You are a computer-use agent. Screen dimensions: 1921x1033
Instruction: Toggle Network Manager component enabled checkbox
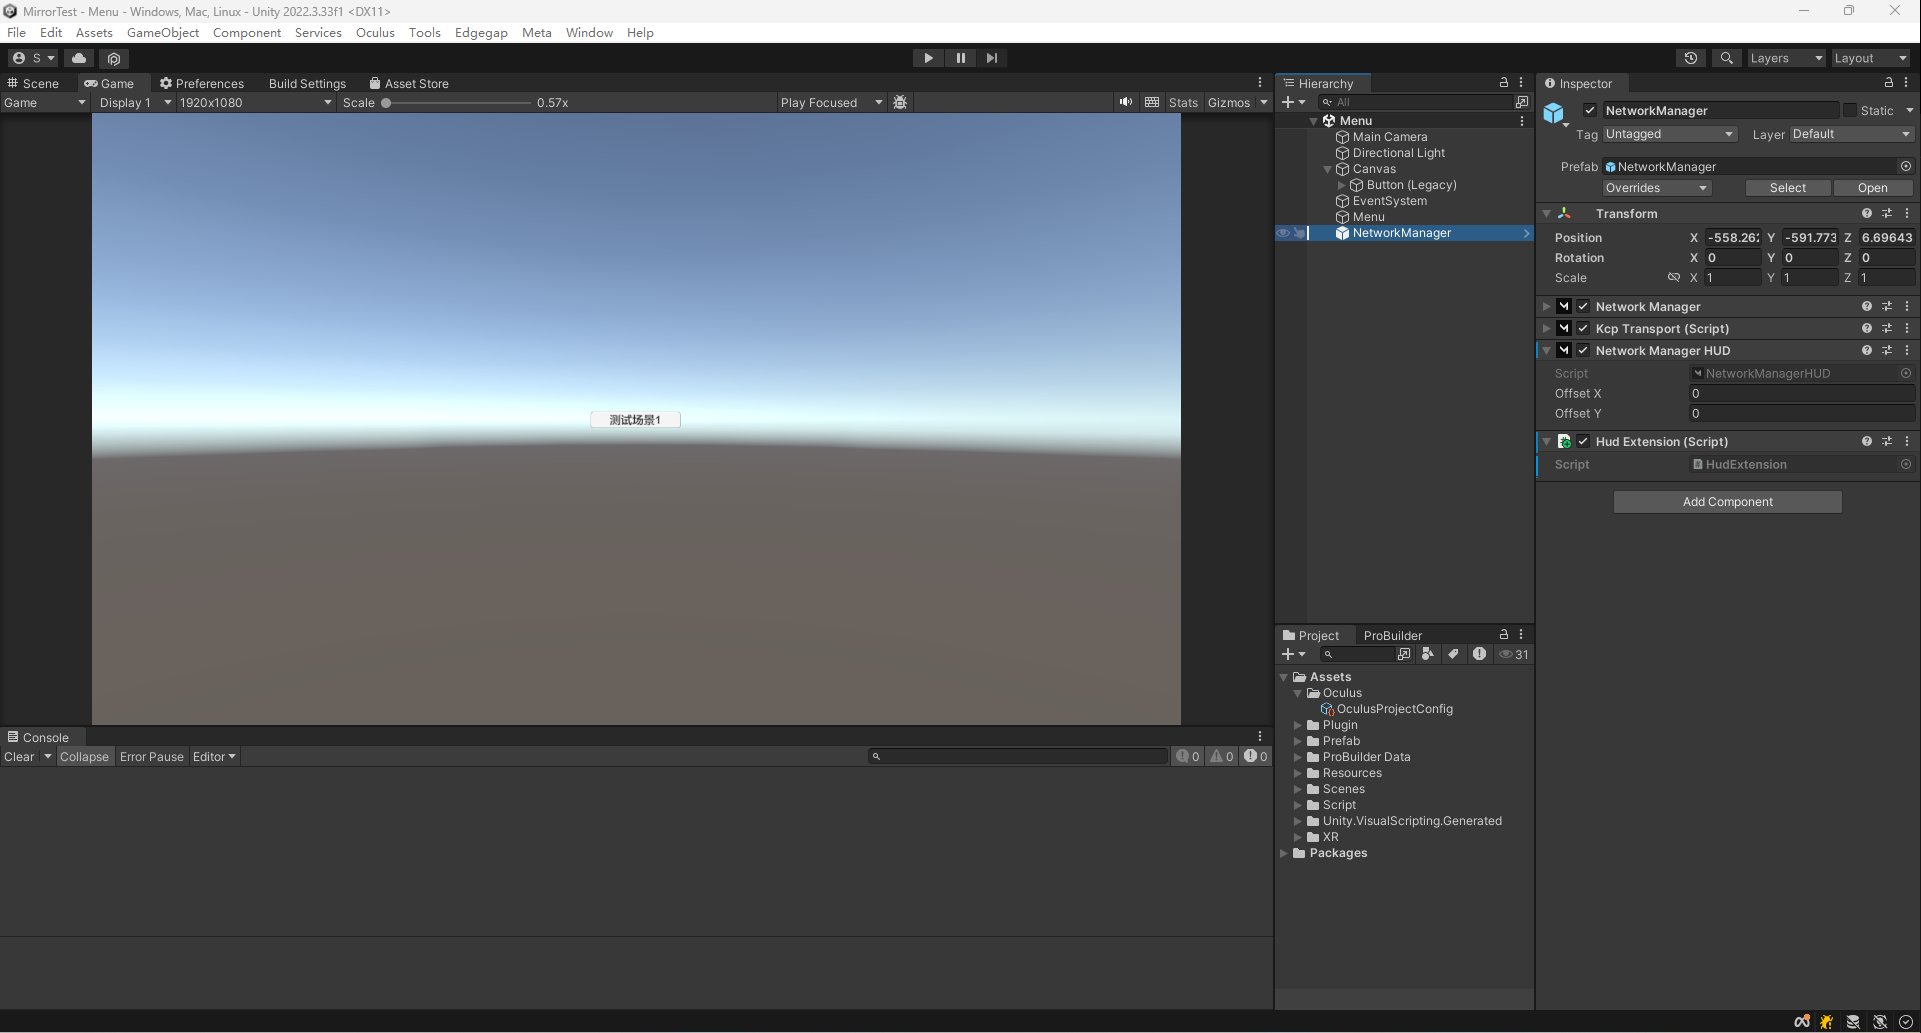point(1583,307)
